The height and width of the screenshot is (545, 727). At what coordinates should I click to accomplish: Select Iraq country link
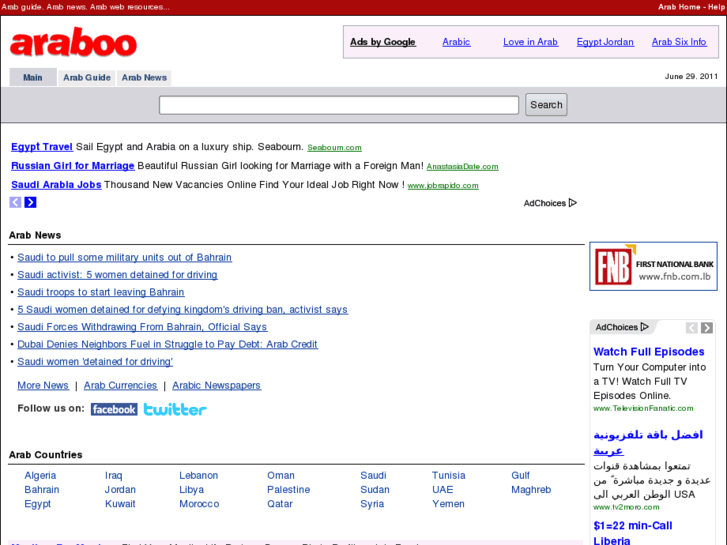point(114,475)
